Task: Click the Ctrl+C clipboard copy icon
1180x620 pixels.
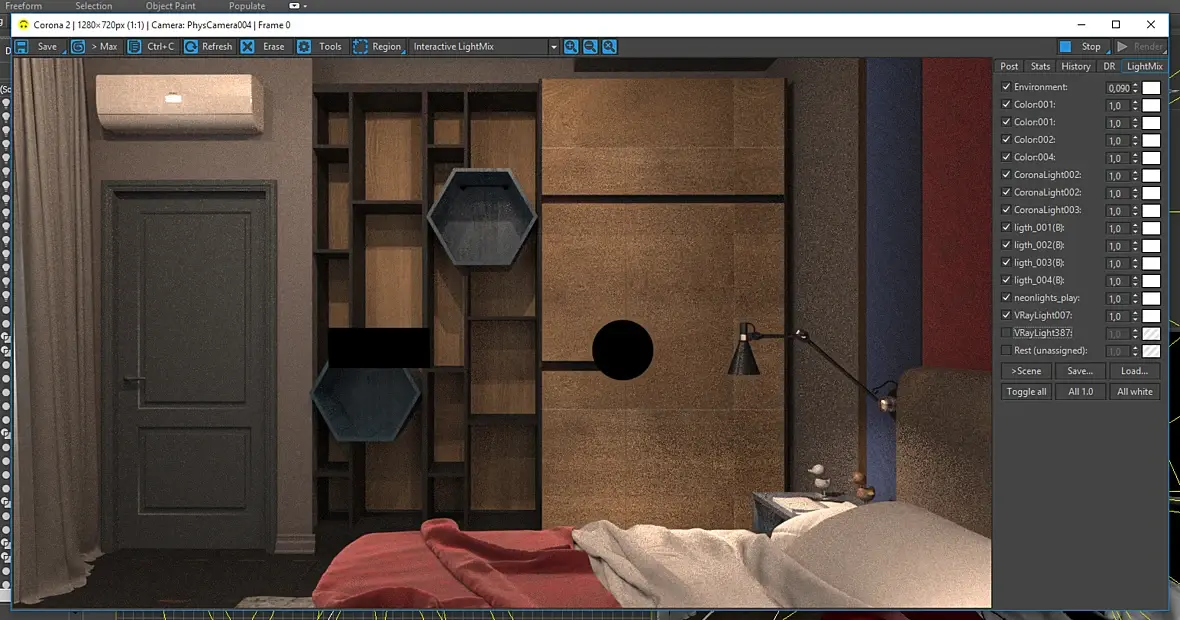Action: coord(134,47)
